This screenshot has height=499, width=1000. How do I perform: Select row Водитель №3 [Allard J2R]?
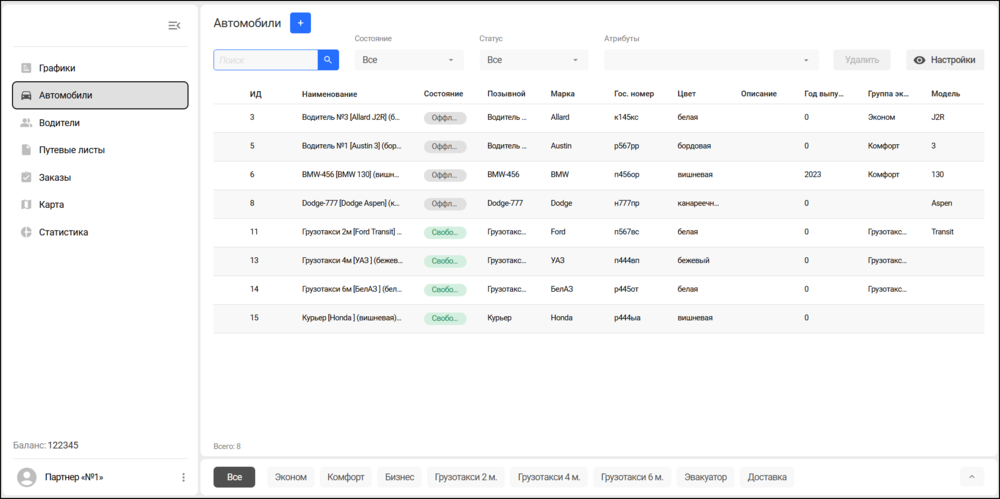click(x=599, y=118)
